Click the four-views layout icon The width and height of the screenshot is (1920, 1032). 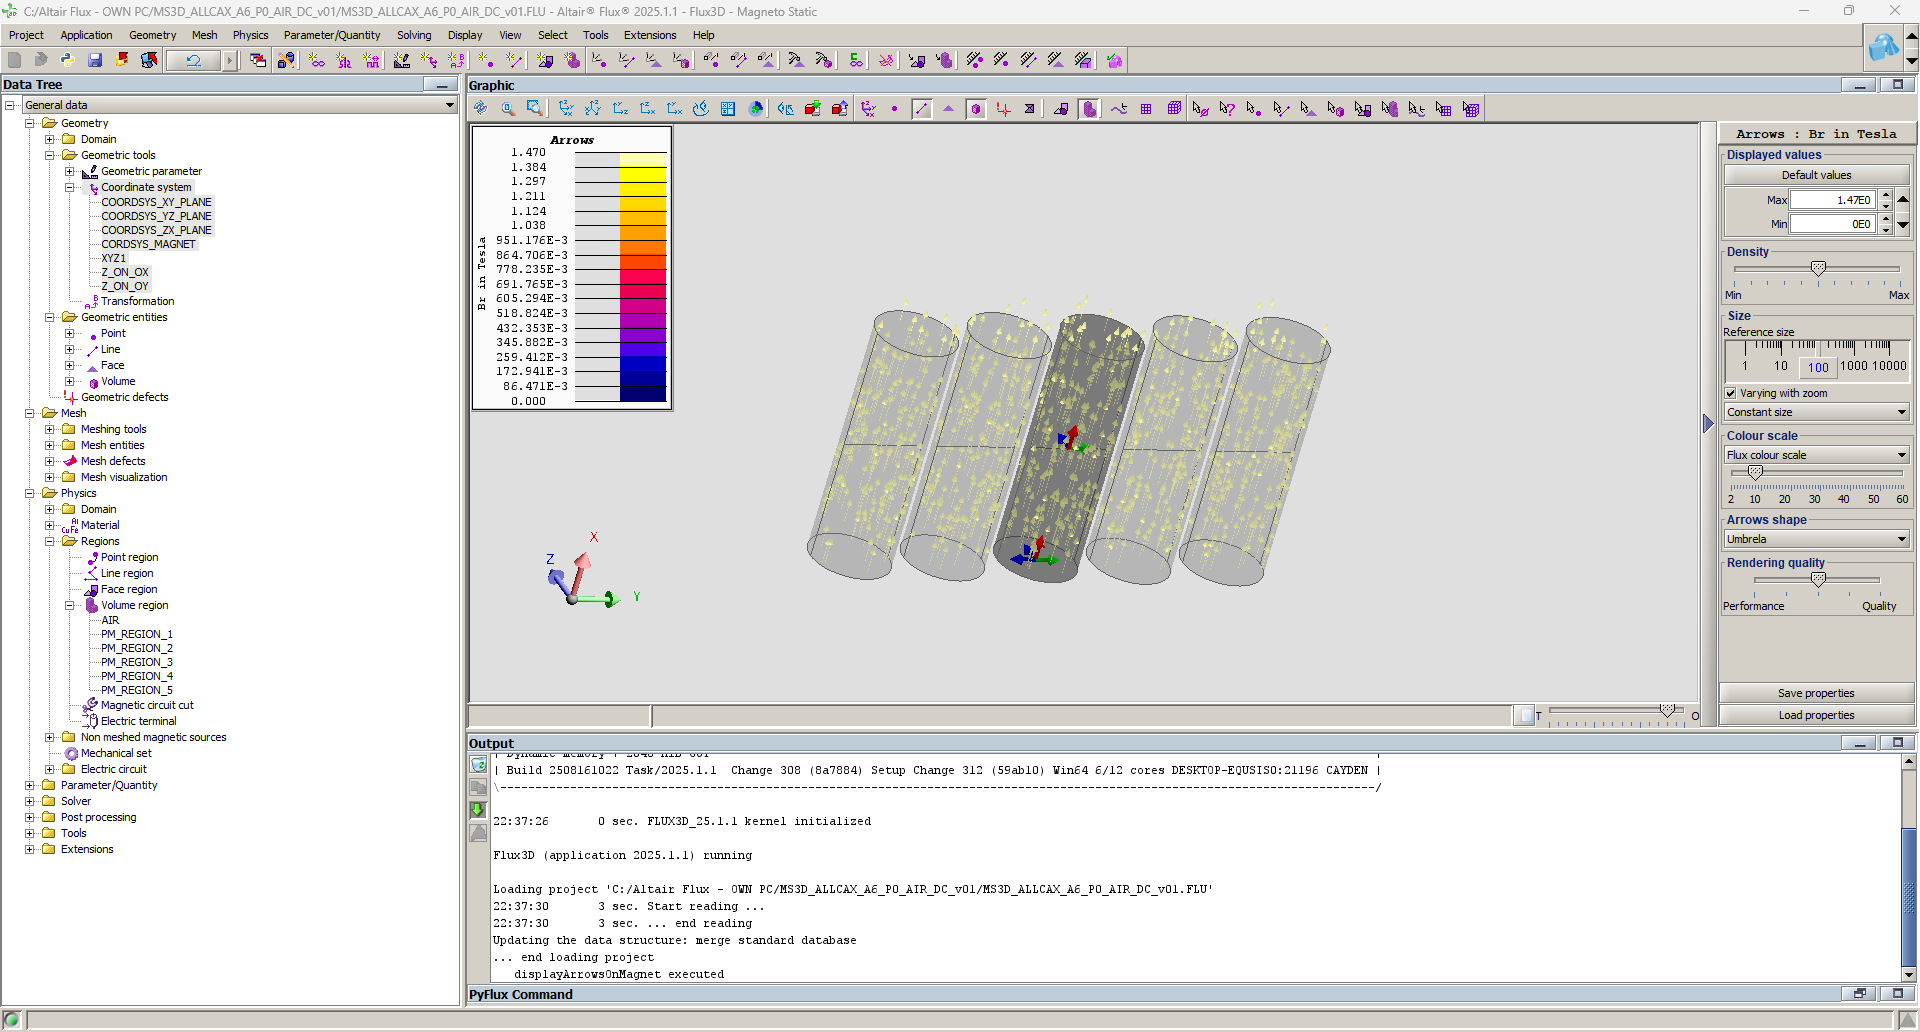point(728,109)
